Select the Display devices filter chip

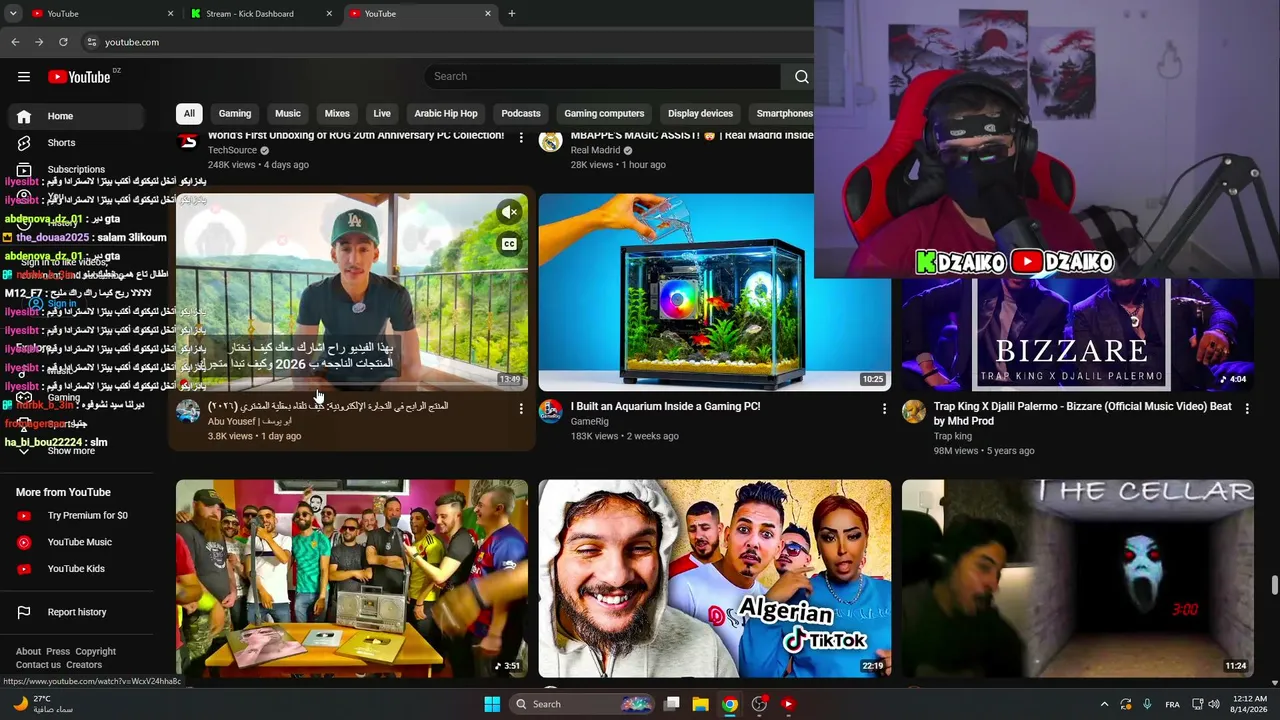pos(700,113)
